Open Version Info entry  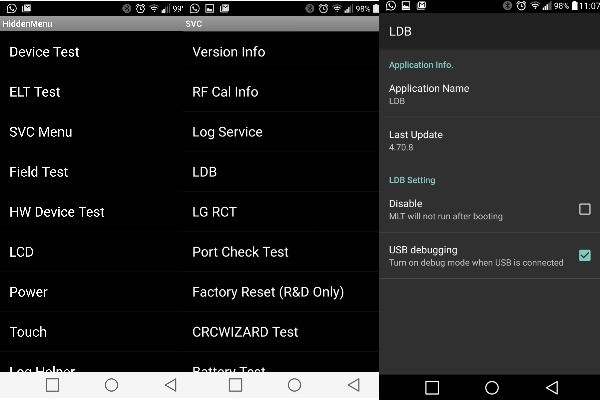click(x=281, y=52)
